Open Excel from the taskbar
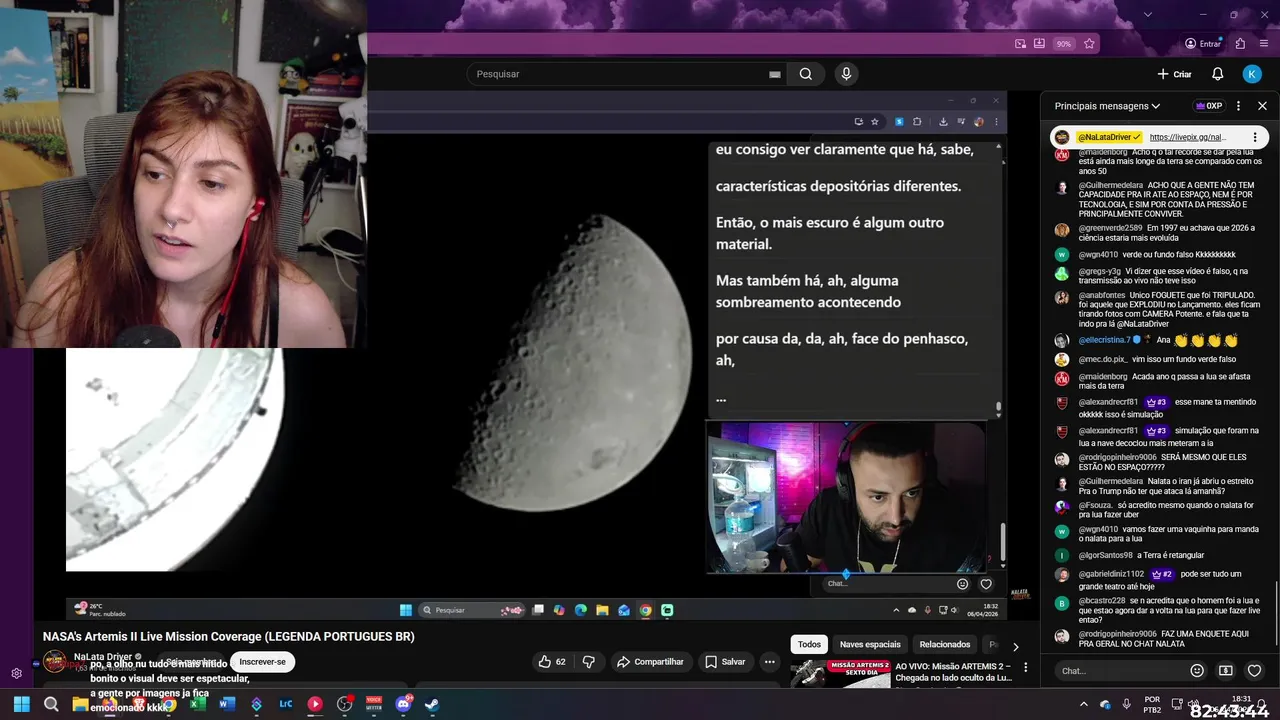The height and width of the screenshot is (720, 1280). coord(198,704)
